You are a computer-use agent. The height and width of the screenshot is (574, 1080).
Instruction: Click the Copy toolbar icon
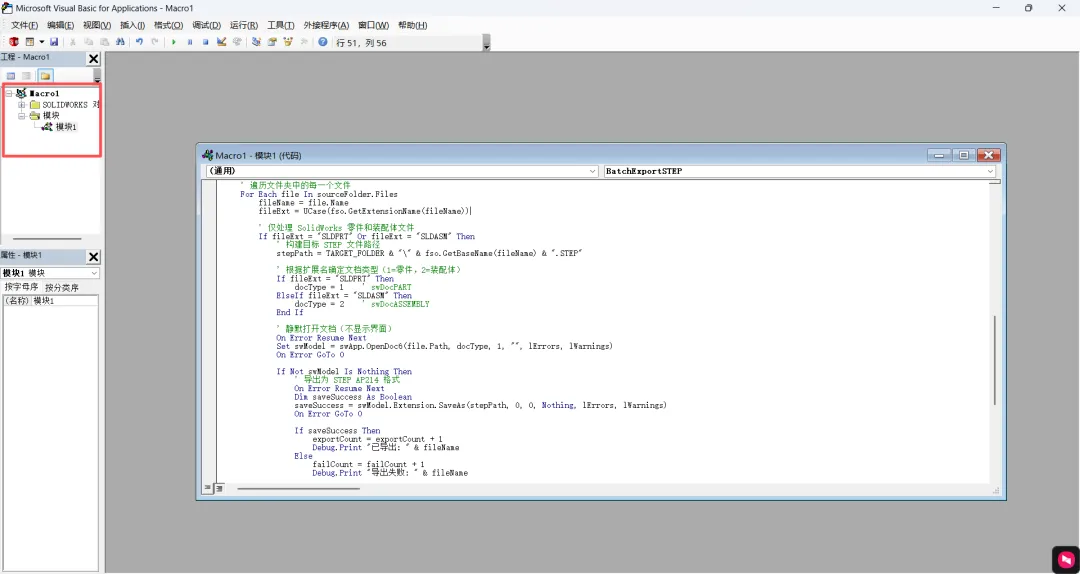[x=88, y=42]
